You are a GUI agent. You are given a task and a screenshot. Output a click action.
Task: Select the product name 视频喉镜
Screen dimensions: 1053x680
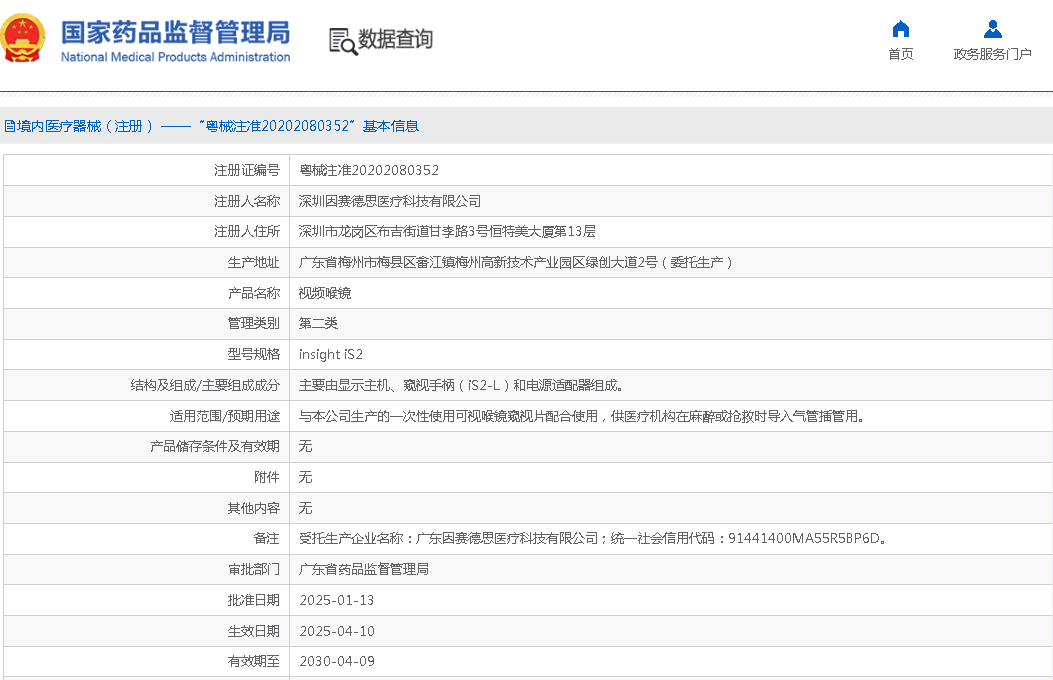(325, 293)
